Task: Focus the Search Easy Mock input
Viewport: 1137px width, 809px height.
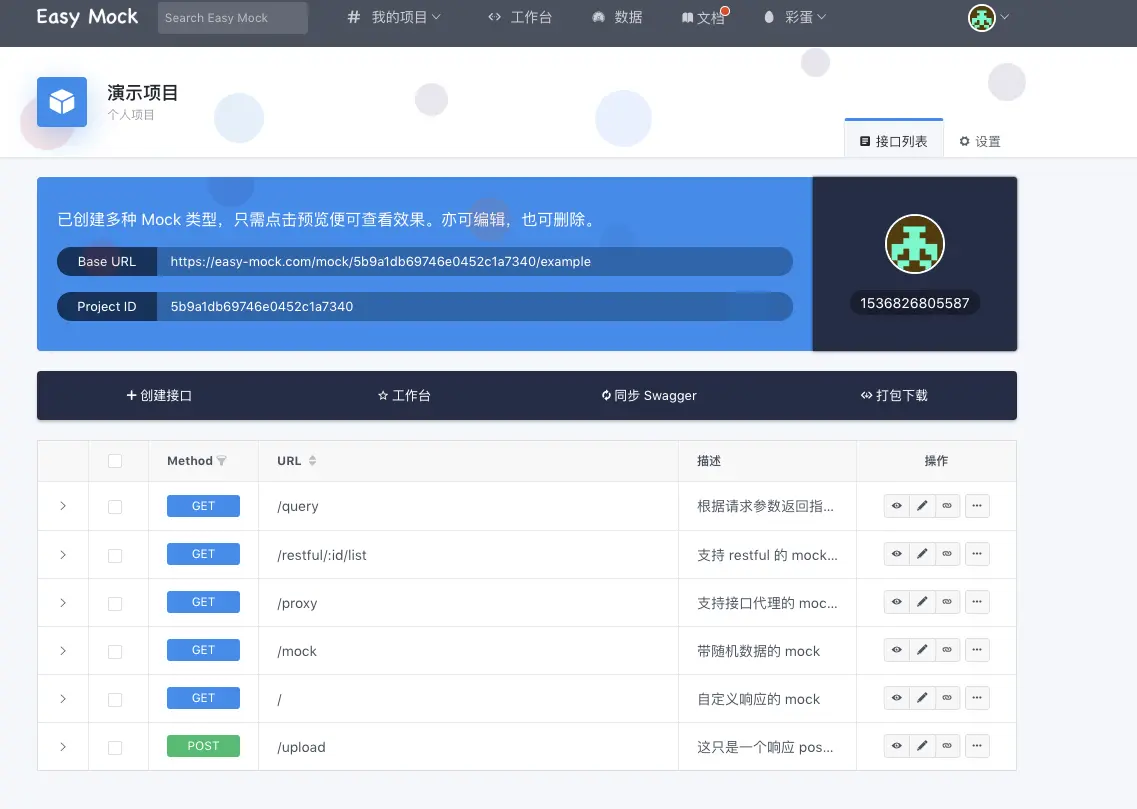Action: click(233, 17)
